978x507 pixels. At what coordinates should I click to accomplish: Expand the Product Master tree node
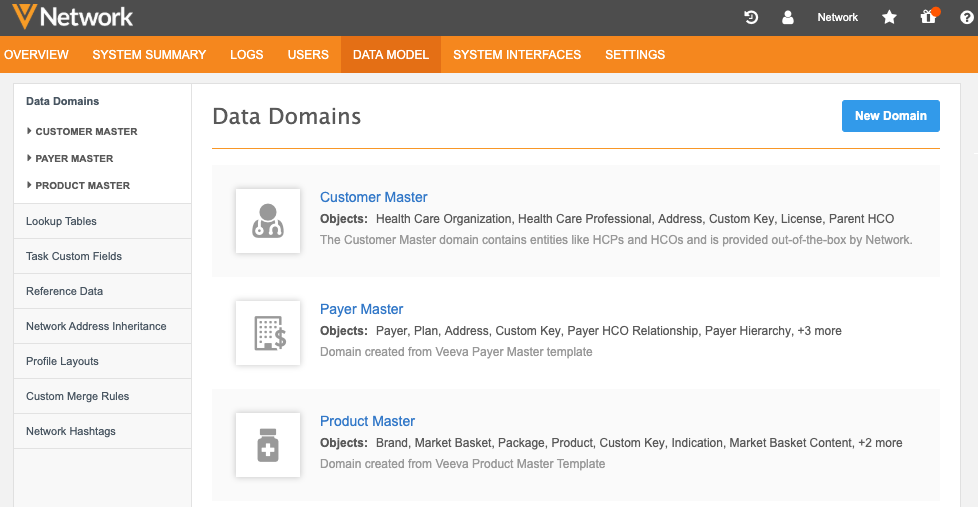[30, 185]
